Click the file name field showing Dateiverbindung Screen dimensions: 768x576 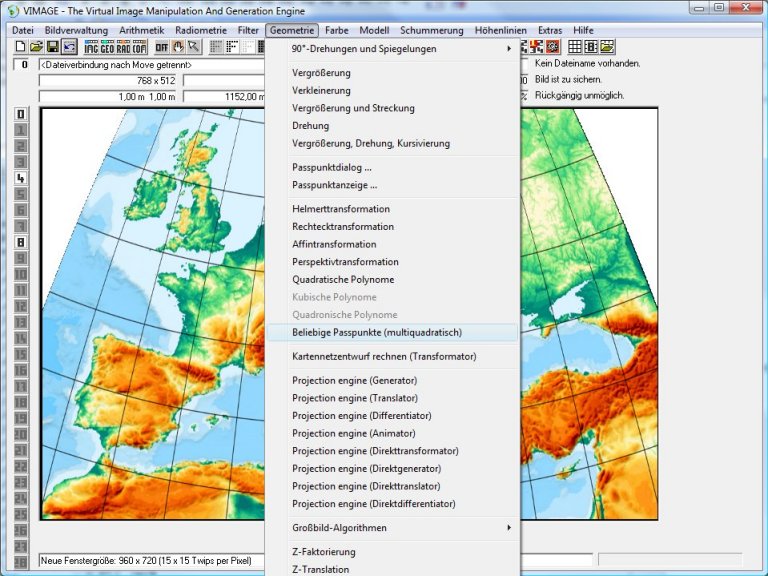pos(150,64)
